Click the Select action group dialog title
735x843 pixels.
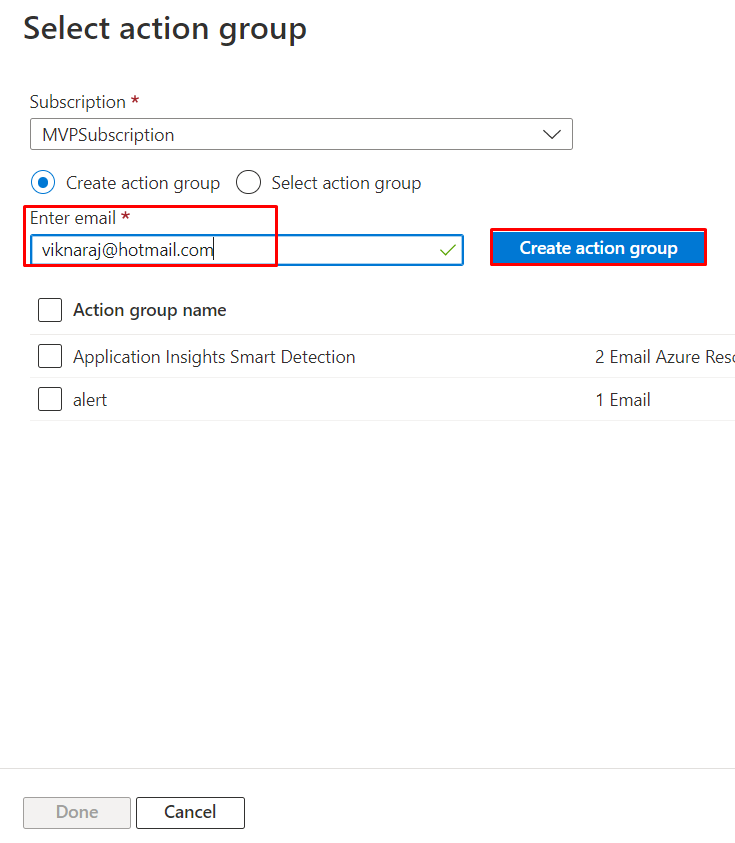click(x=164, y=28)
